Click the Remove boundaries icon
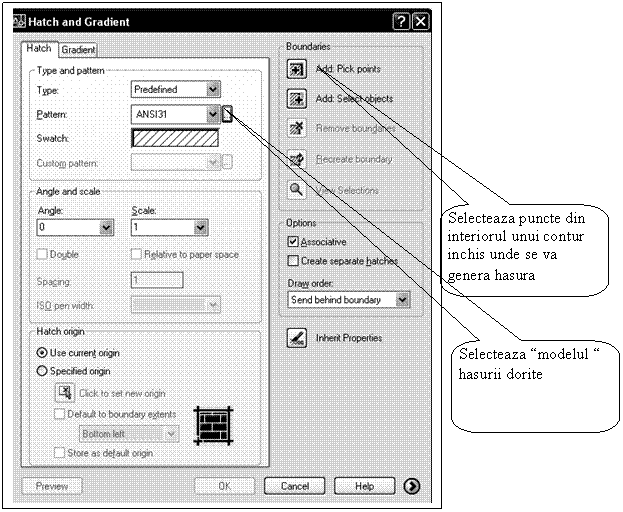This screenshot has width=623, height=512. [296, 128]
